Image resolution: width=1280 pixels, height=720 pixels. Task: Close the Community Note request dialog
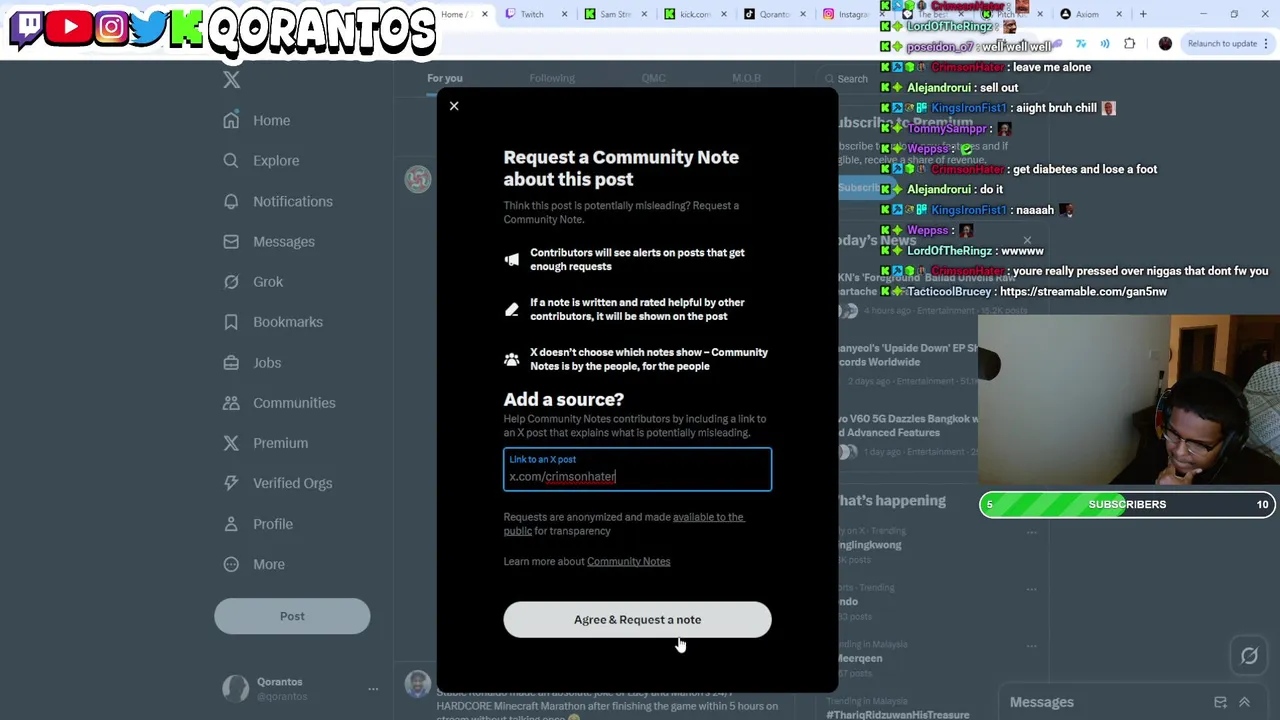pos(454,106)
